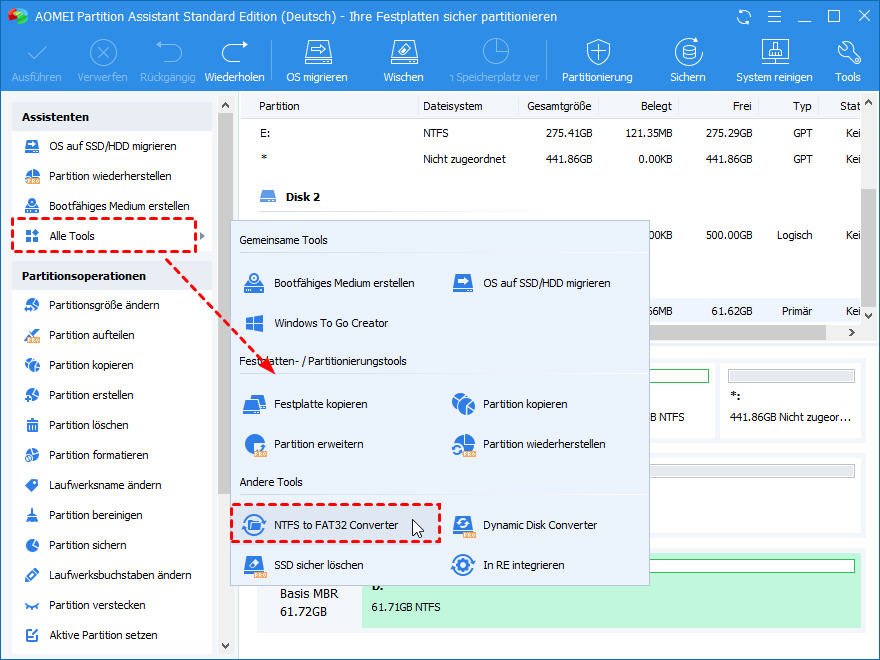Select the Nicht zugeordnet partition row
This screenshot has height=660, width=880.
coord(553,159)
